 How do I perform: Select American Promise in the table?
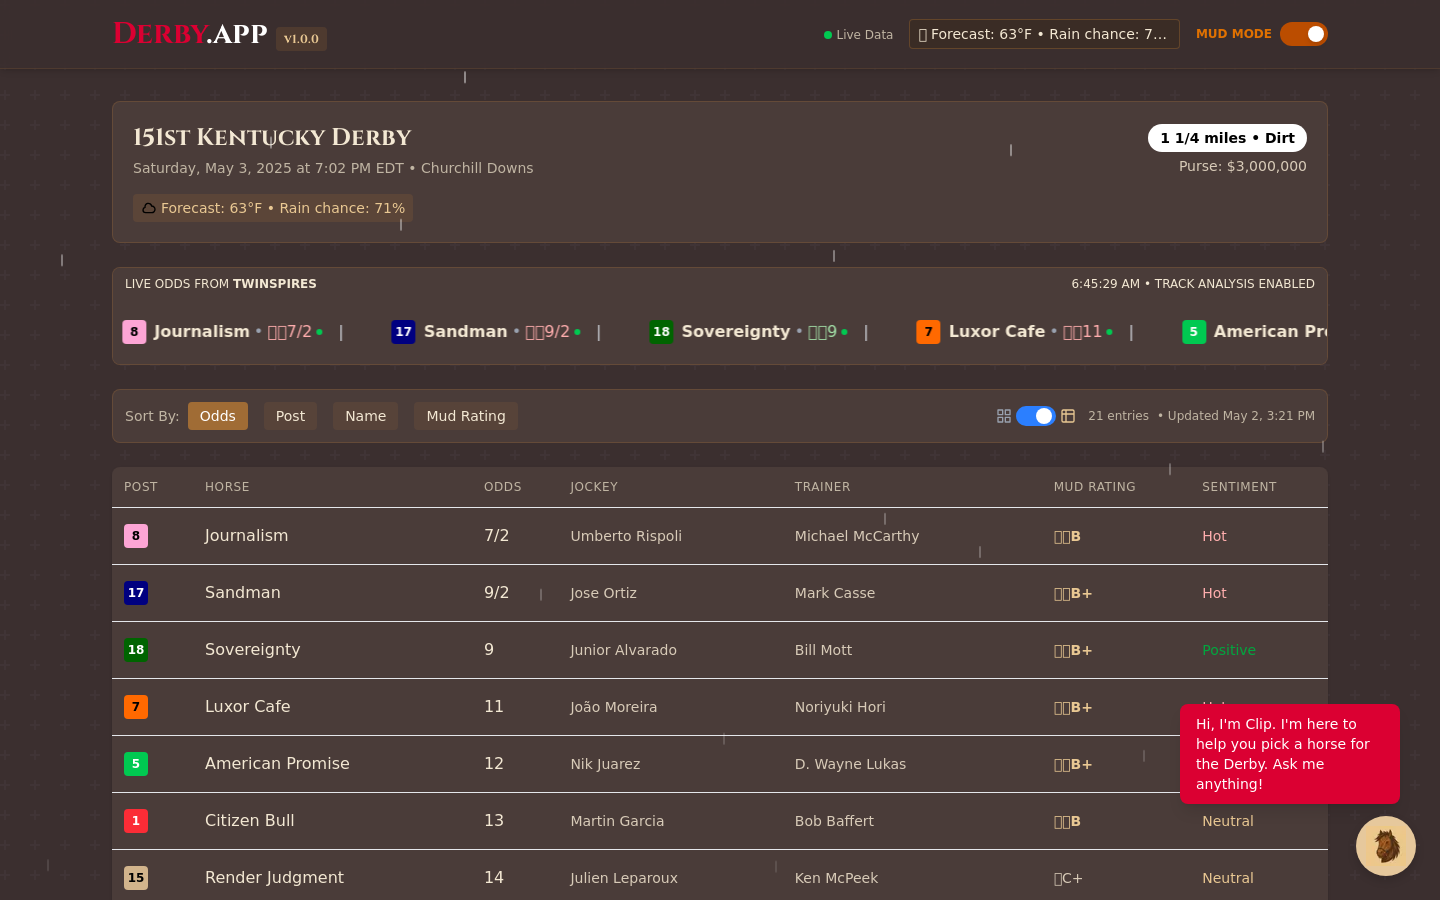(277, 764)
